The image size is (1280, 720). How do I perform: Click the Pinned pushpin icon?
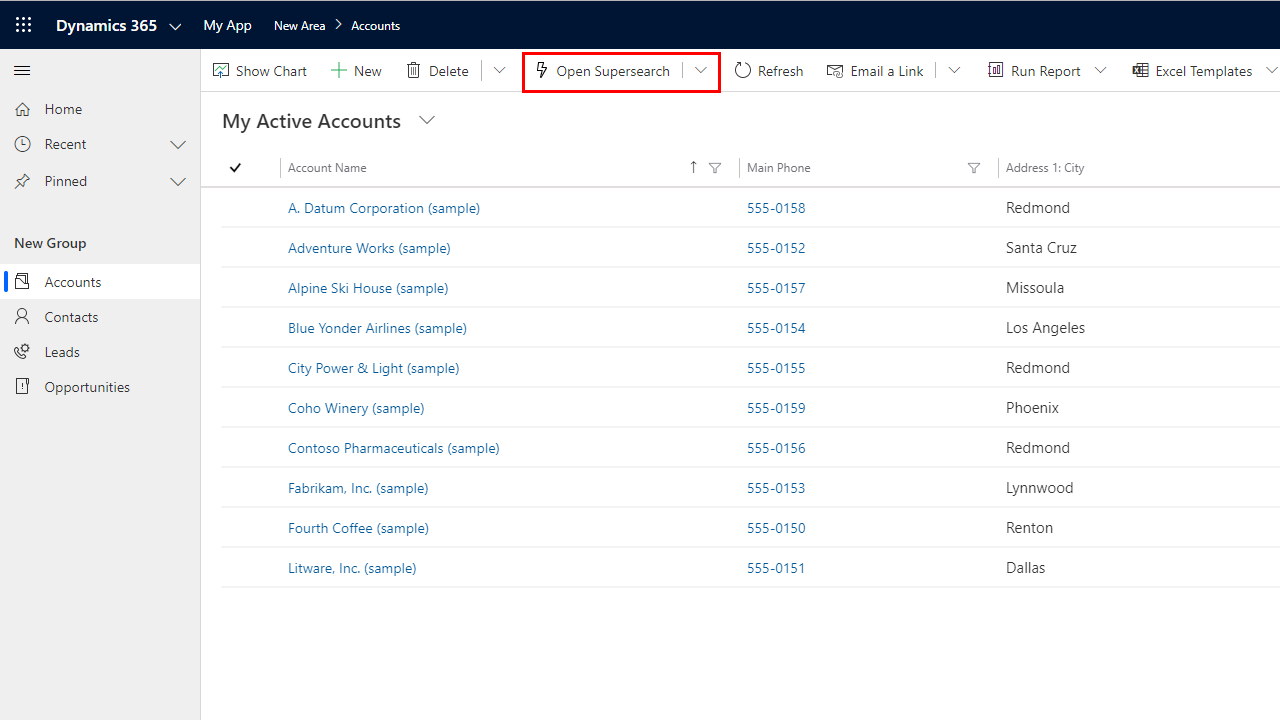(22, 181)
